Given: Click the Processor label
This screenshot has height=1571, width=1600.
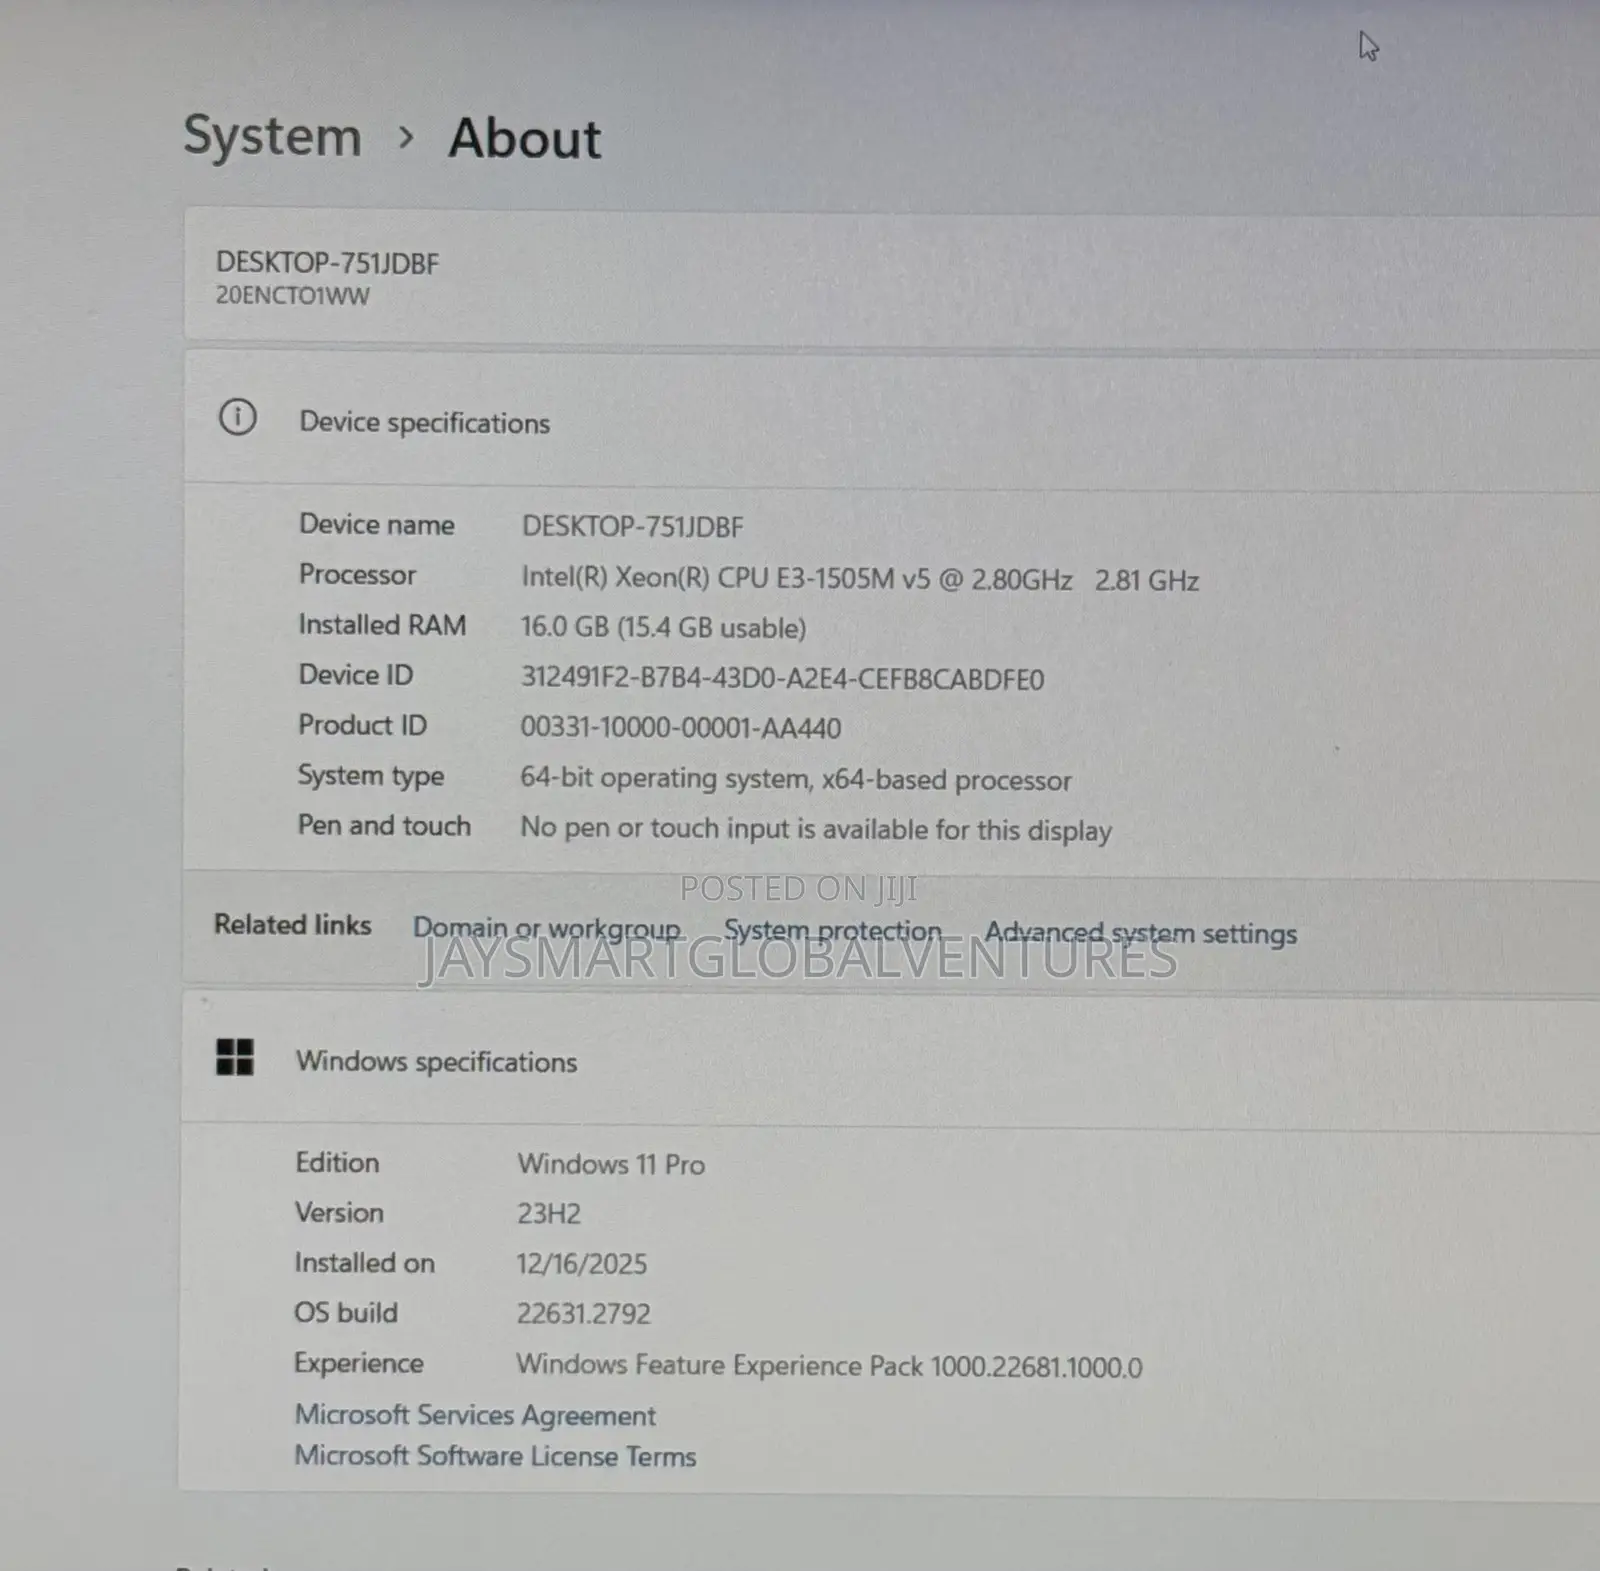Looking at the screenshot, I should [357, 575].
